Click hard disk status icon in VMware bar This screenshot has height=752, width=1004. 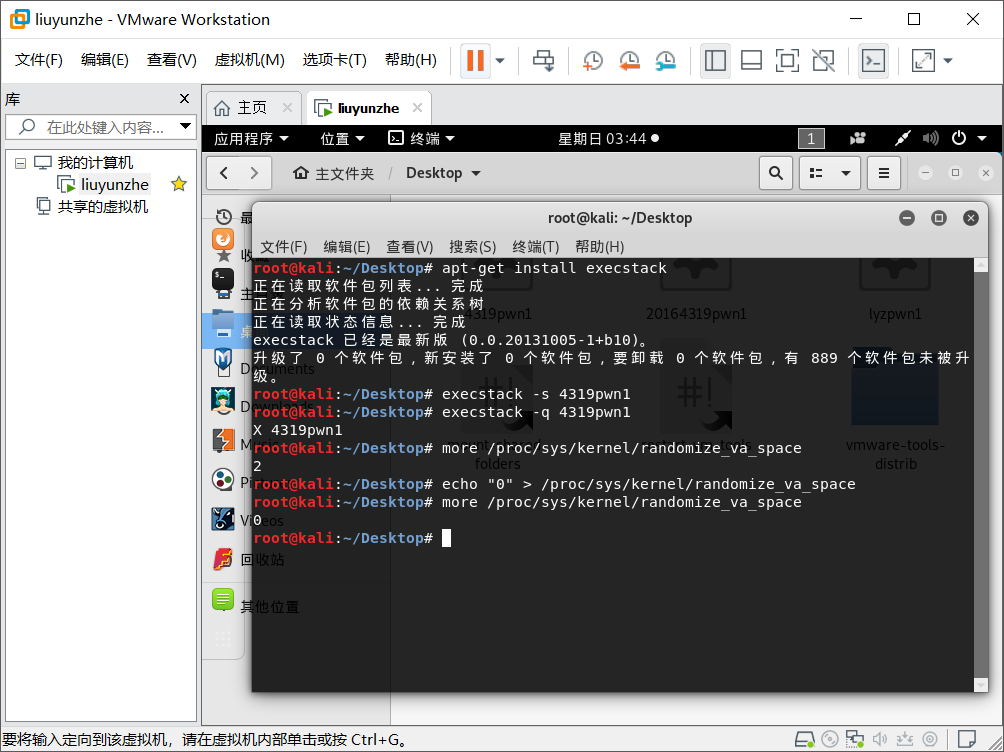[x=804, y=739]
